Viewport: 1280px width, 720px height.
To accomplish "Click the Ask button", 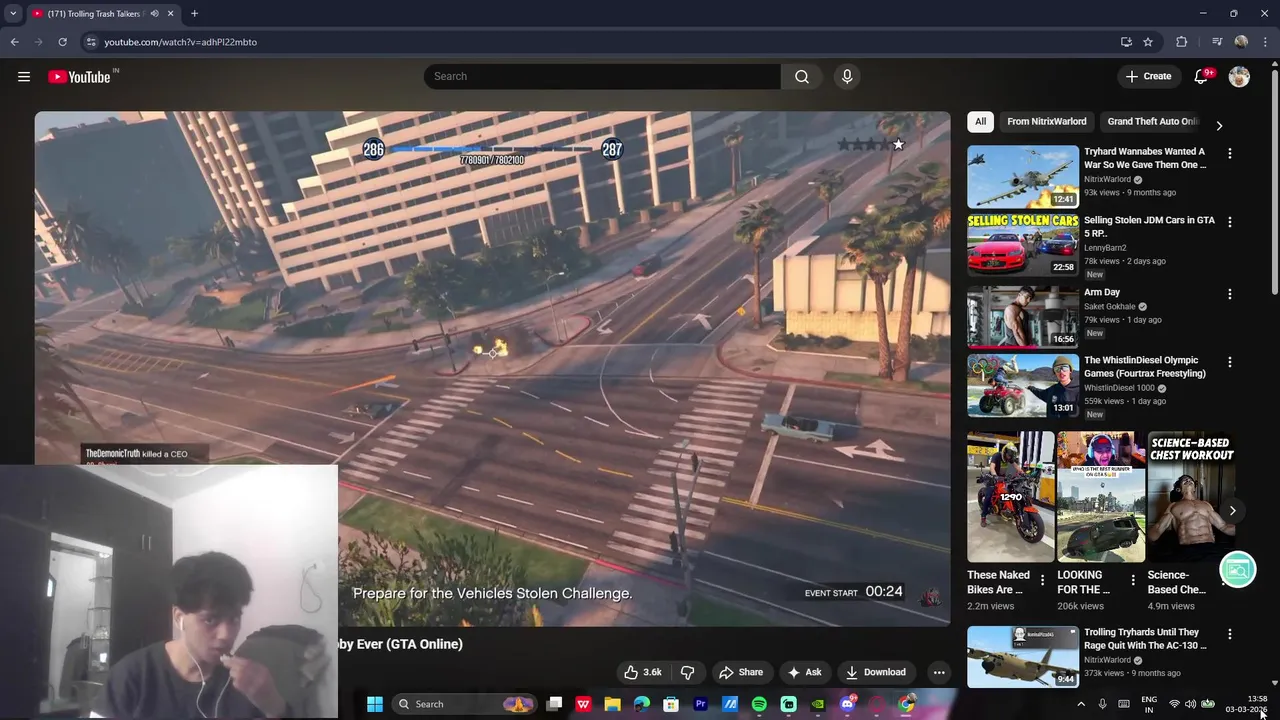I will 805,672.
